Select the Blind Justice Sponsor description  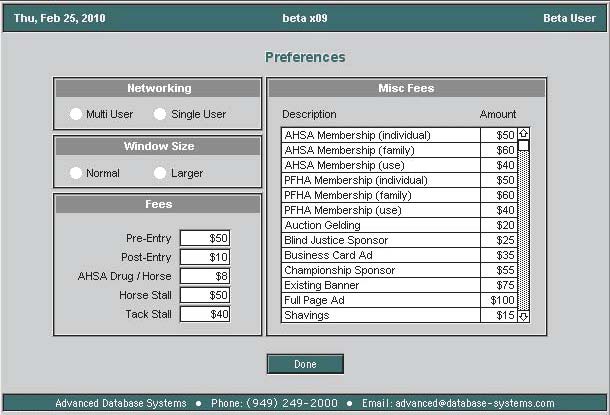point(381,240)
